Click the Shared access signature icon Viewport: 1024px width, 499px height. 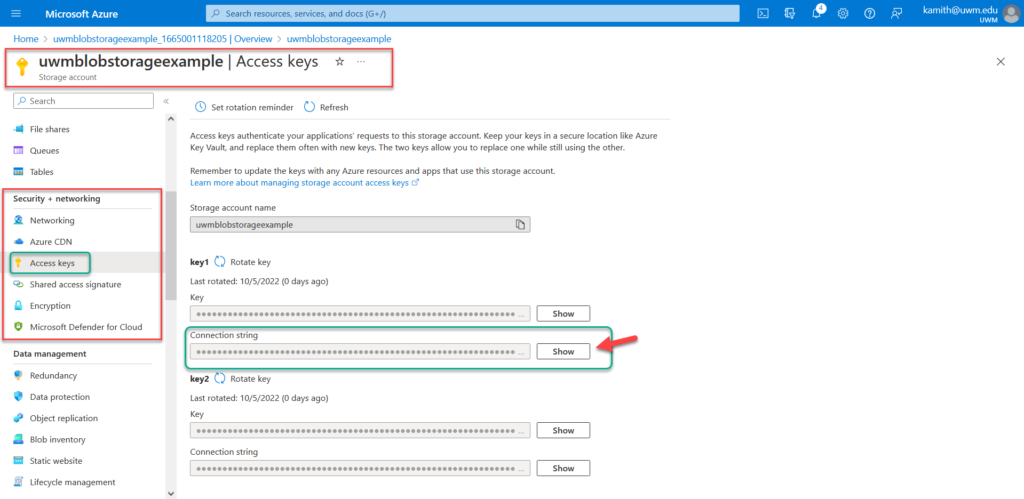19,284
